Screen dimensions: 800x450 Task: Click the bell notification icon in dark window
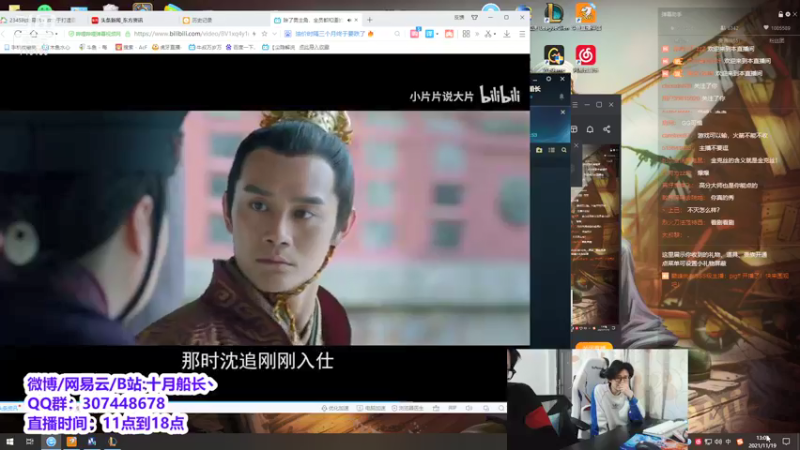point(590,129)
